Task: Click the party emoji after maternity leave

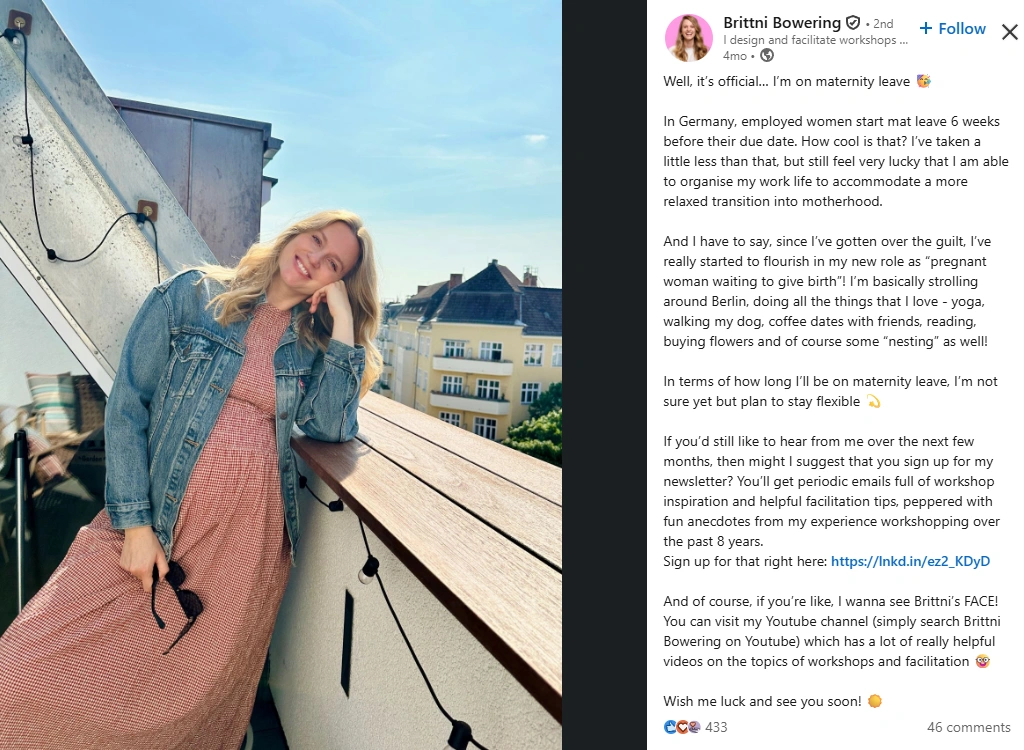Action: pyautogui.click(x=923, y=81)
